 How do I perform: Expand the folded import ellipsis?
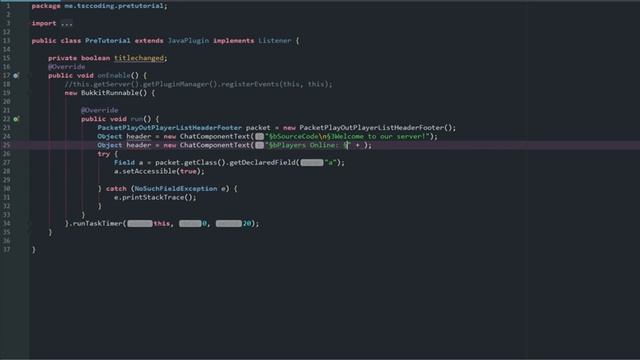pos(67,23)
